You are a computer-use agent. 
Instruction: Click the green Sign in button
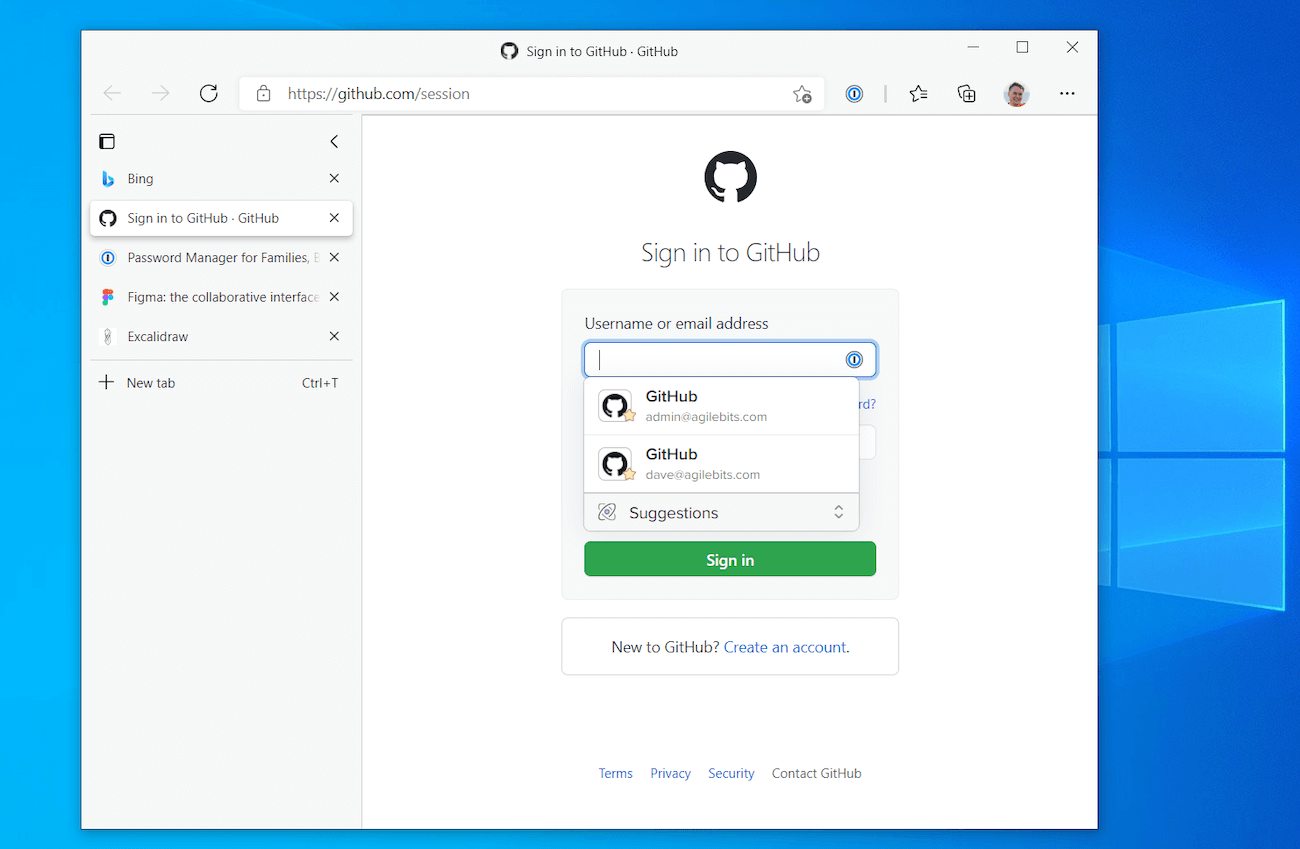coord(730,560)
